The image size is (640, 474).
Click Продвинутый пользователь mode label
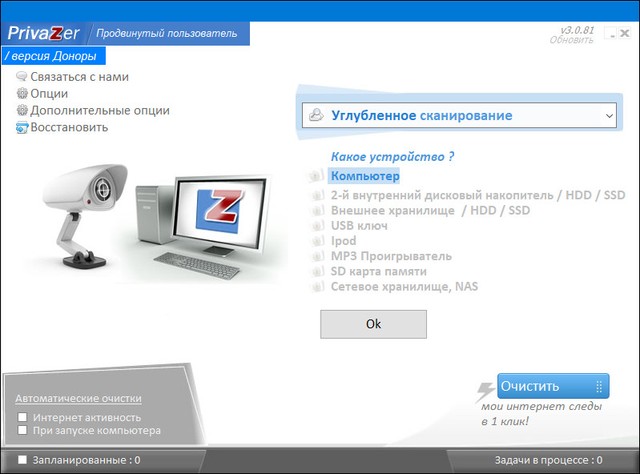click(167, 33)
